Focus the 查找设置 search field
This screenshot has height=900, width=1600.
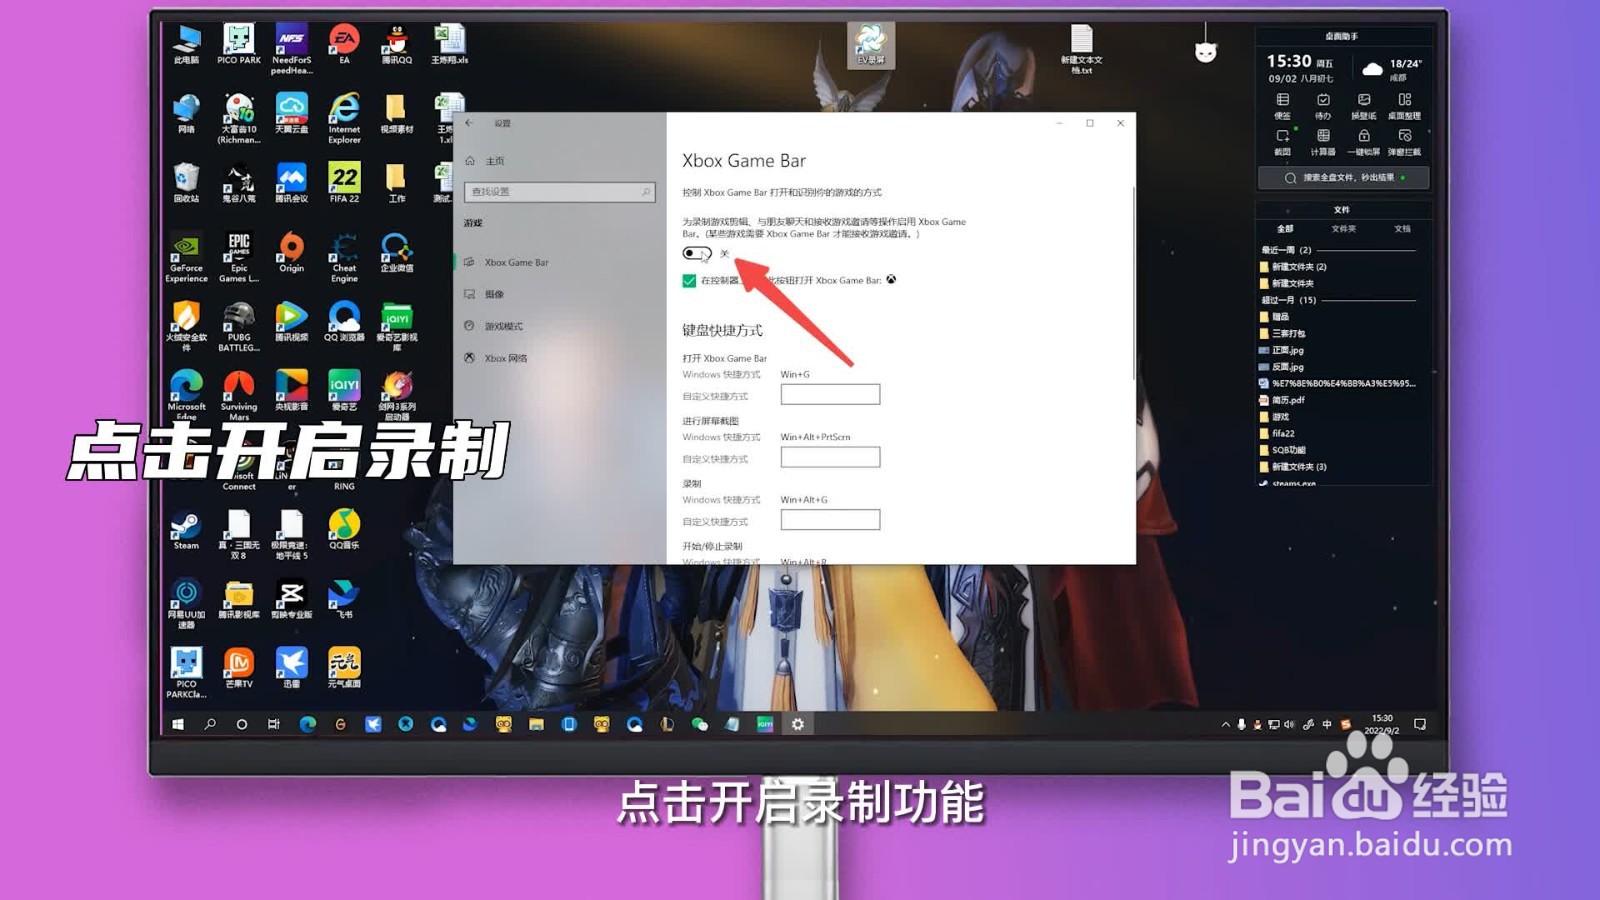click(x=559, y=191)
